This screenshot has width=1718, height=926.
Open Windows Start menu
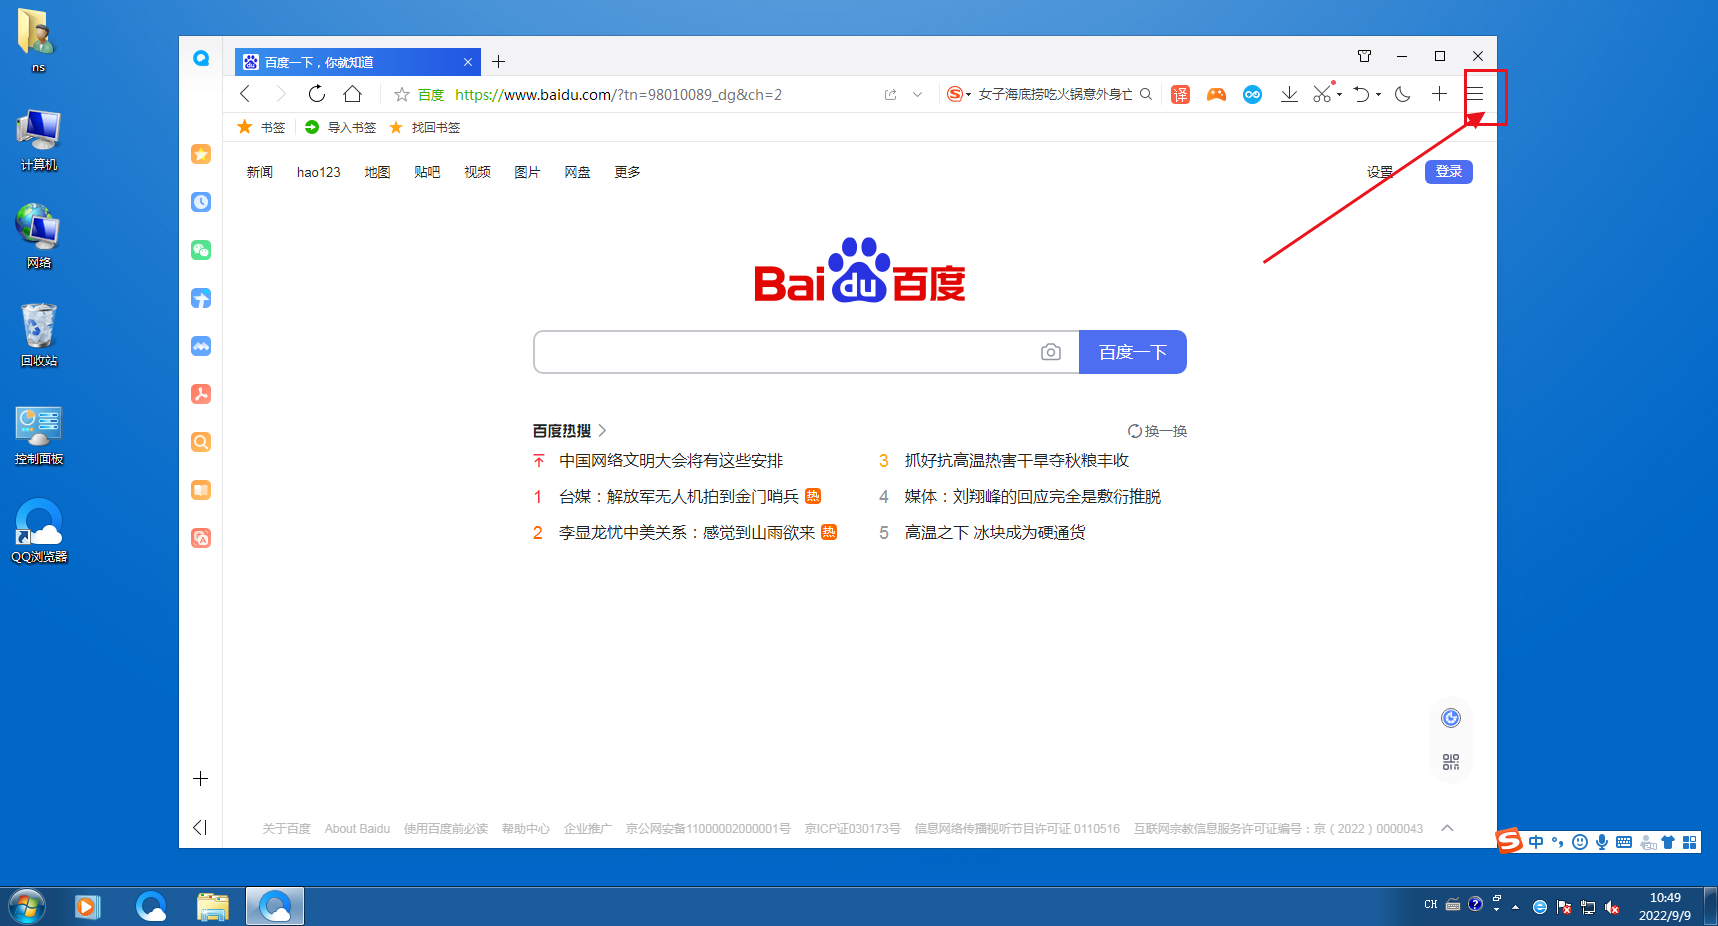[26, 907]
